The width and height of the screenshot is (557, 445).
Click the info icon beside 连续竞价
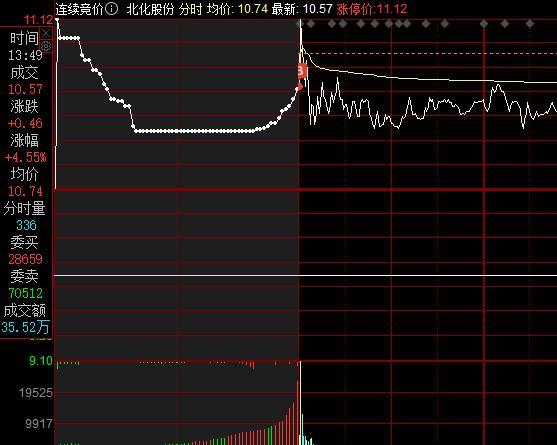pos(112,9)
